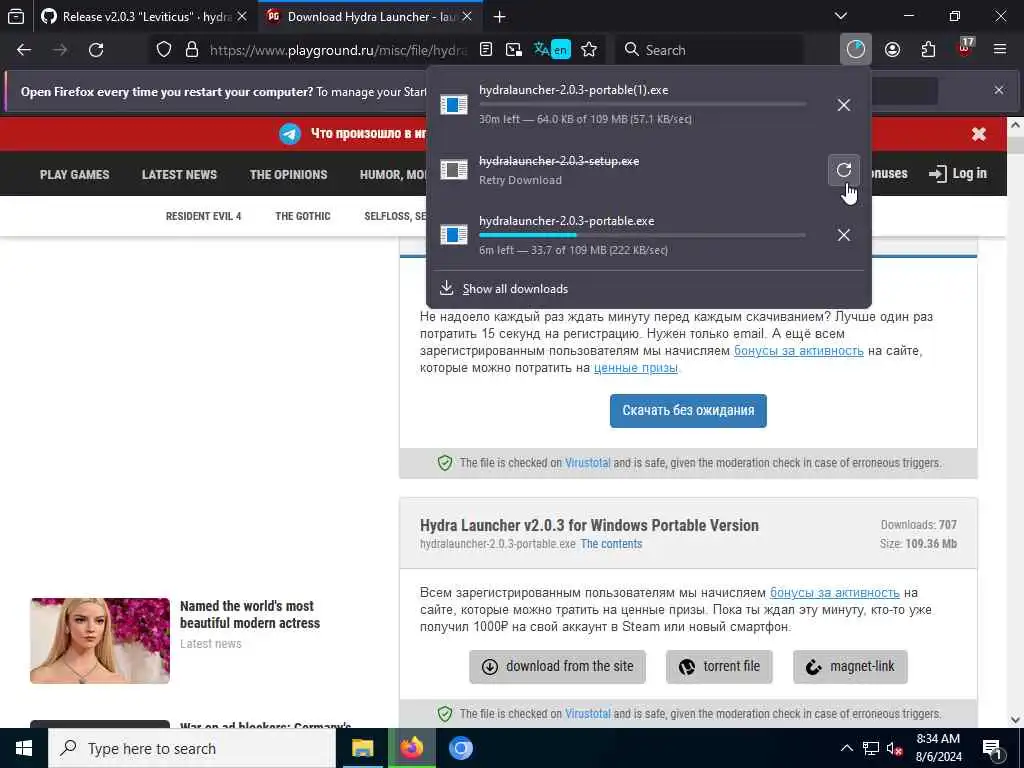This screenshot has width=1024, height=768.
Task: Show hidden system tray icons
Action: (846, 748)
